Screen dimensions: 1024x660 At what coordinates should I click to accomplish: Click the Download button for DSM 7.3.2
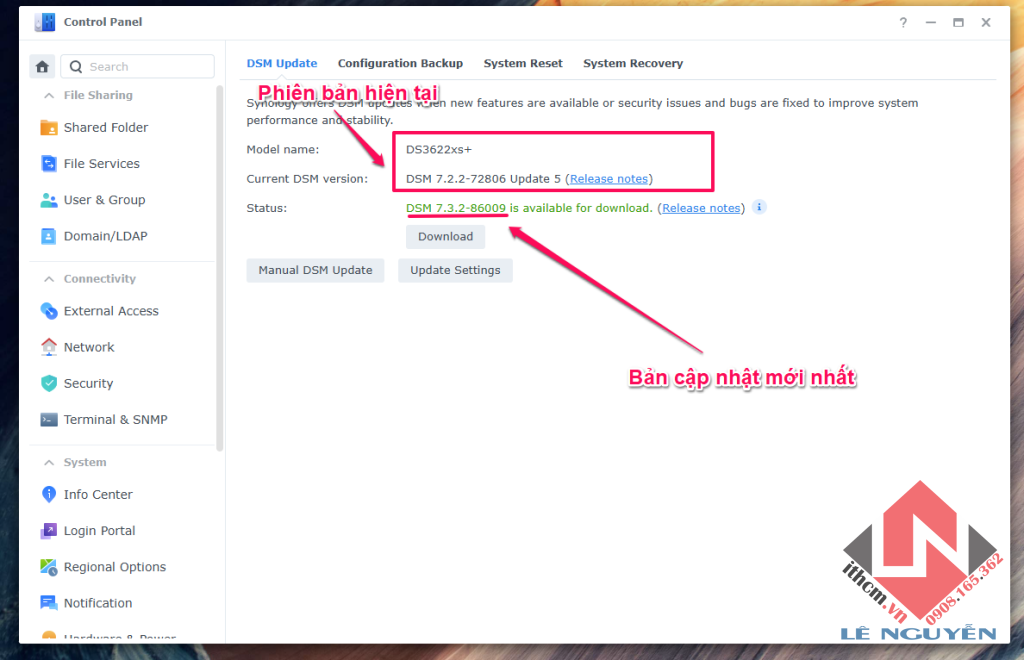click(x=445, y=236)
